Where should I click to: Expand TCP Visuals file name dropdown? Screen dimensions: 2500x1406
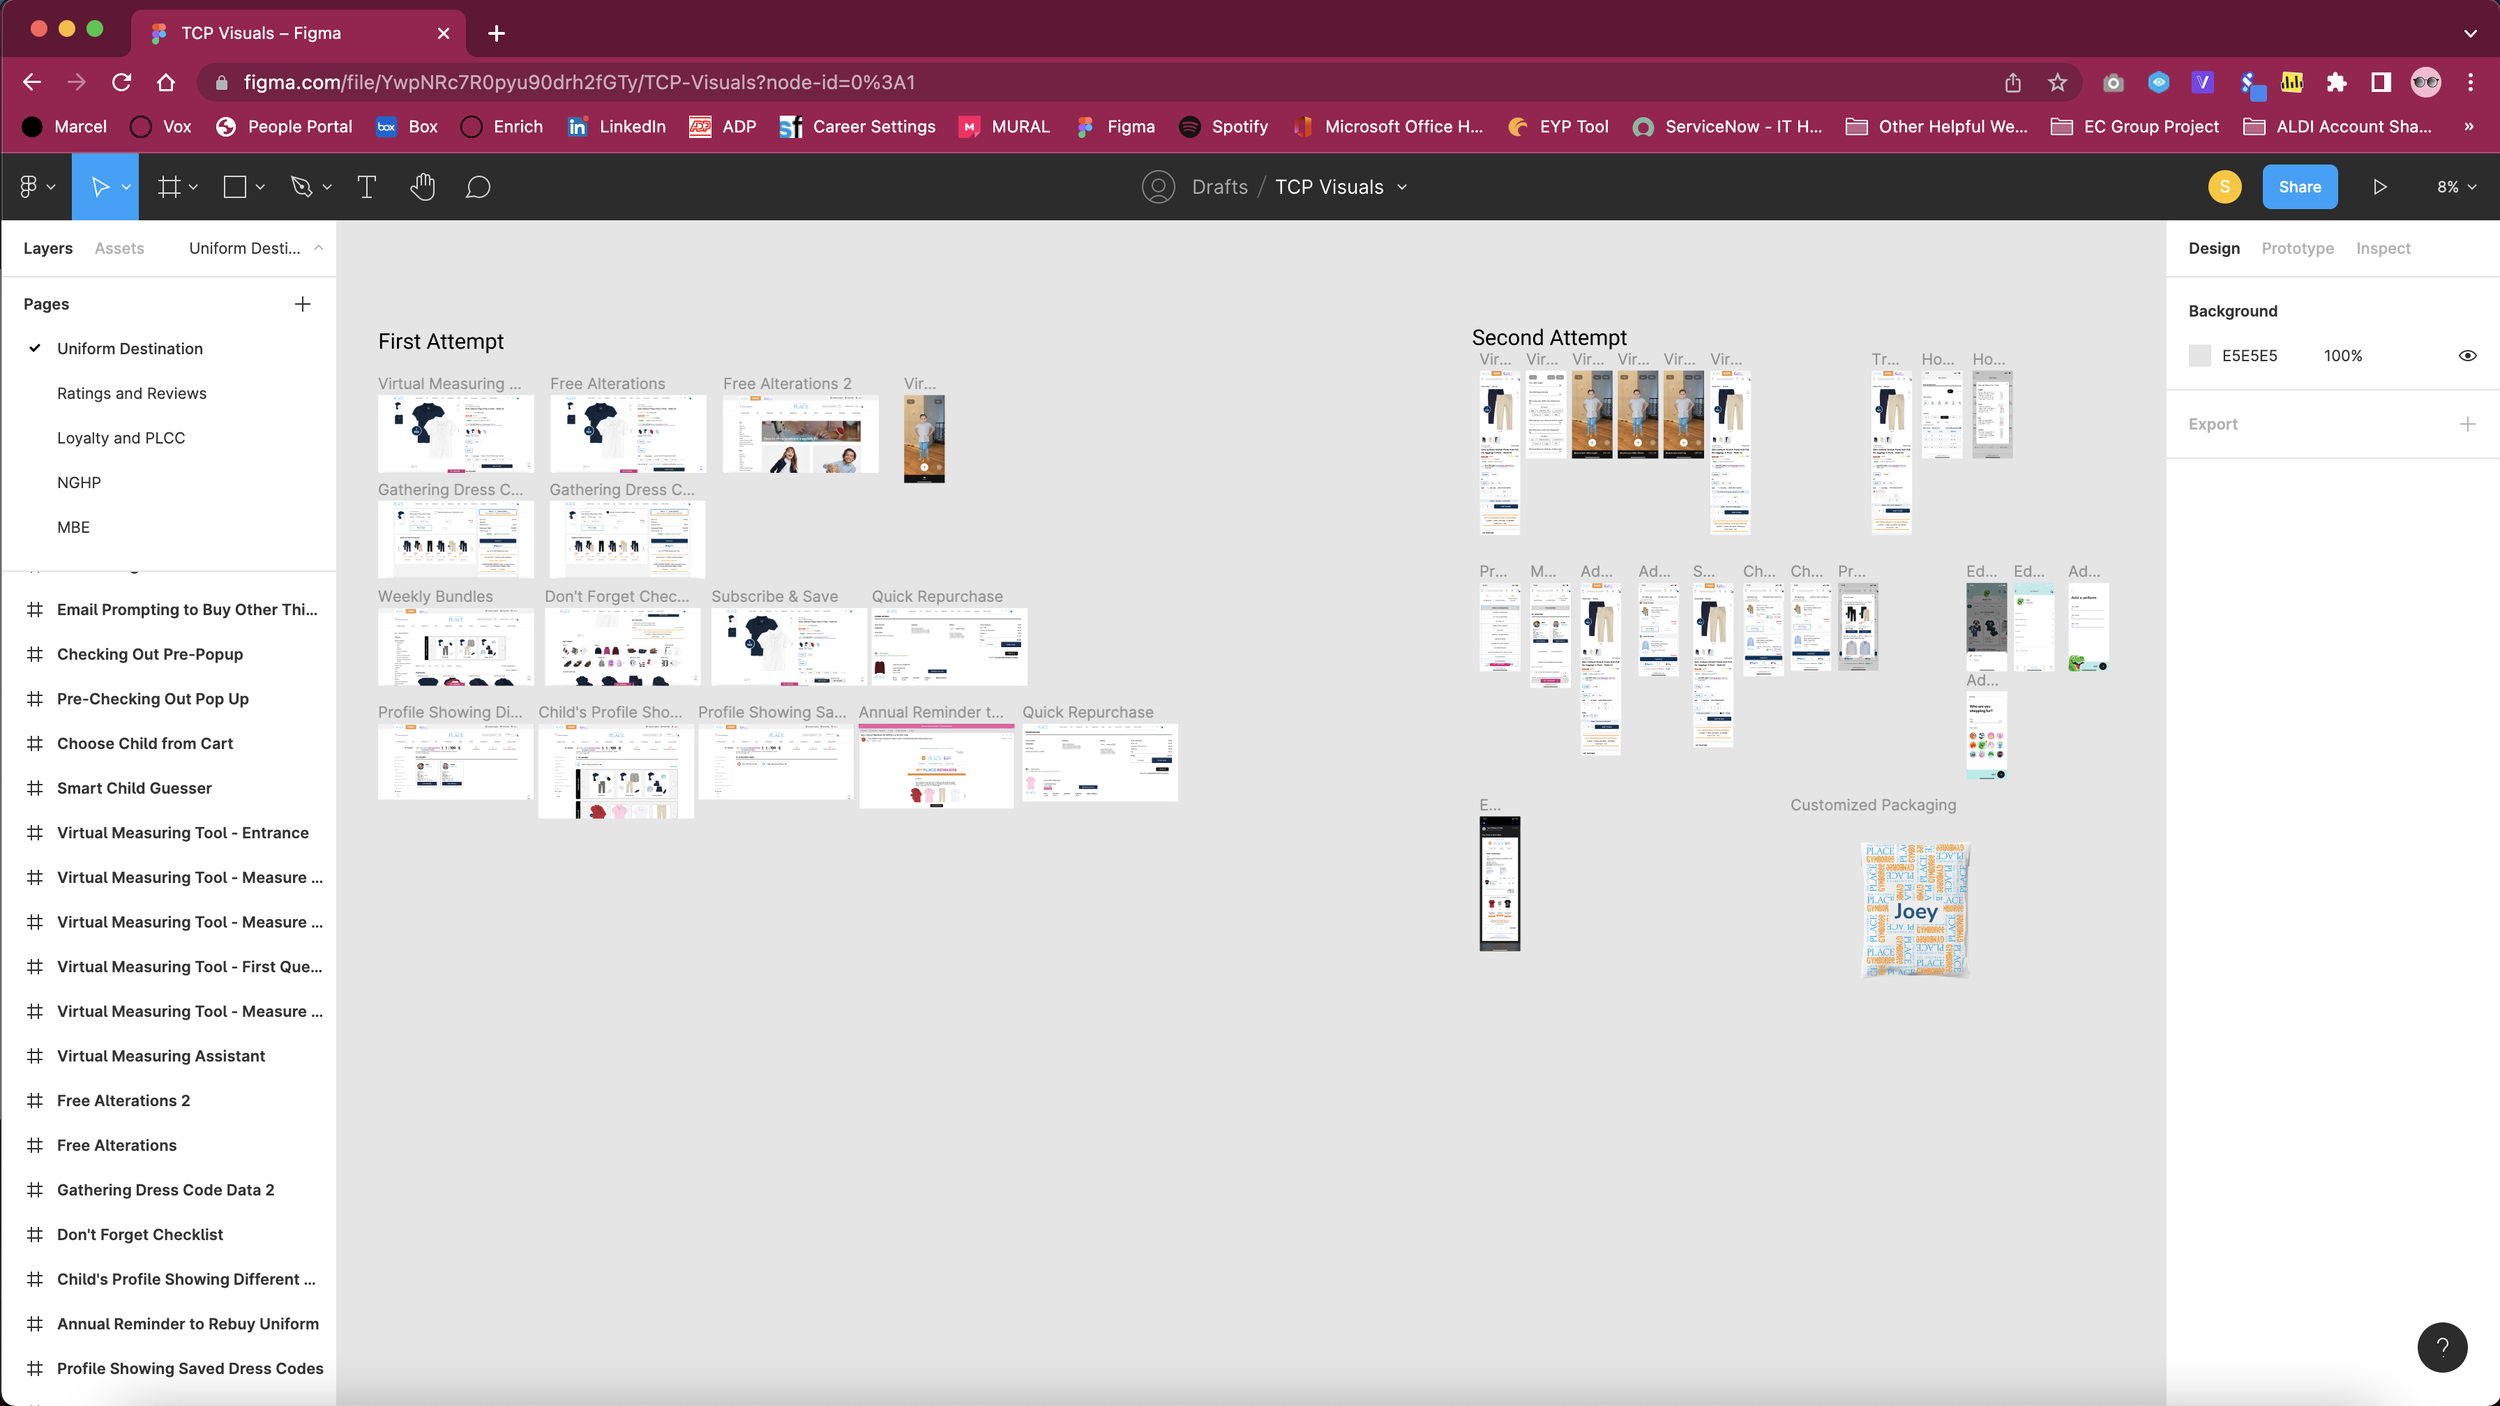click(1401, 187)
